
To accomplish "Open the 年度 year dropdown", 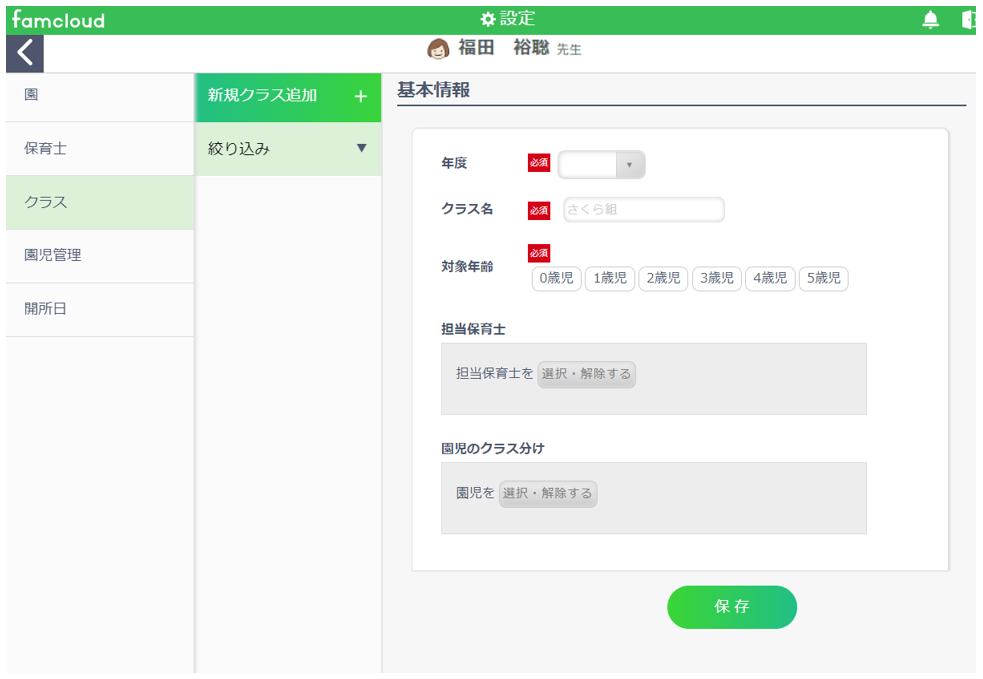I will (x=601, y=165).
